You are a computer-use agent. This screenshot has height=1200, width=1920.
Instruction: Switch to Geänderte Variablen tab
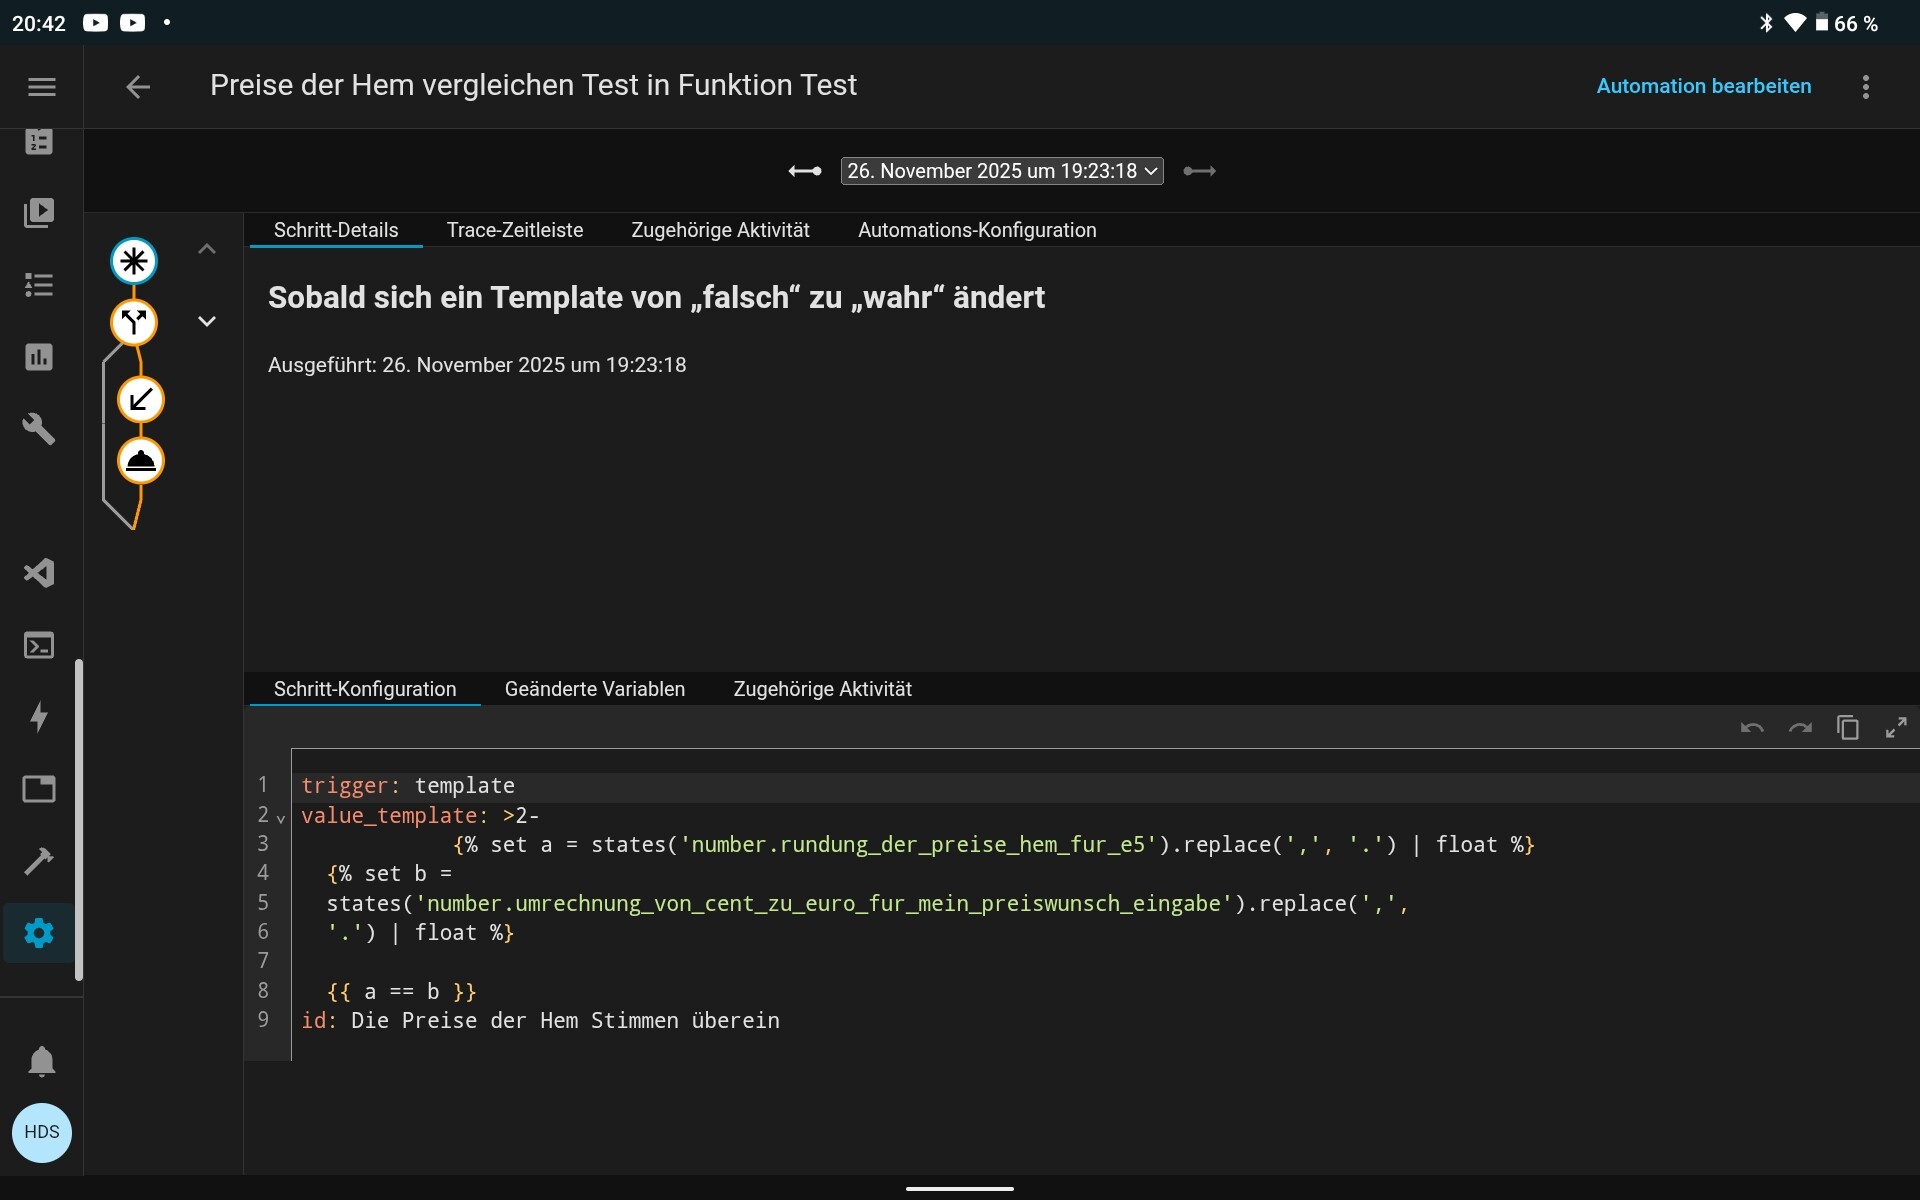click(594, 689)
